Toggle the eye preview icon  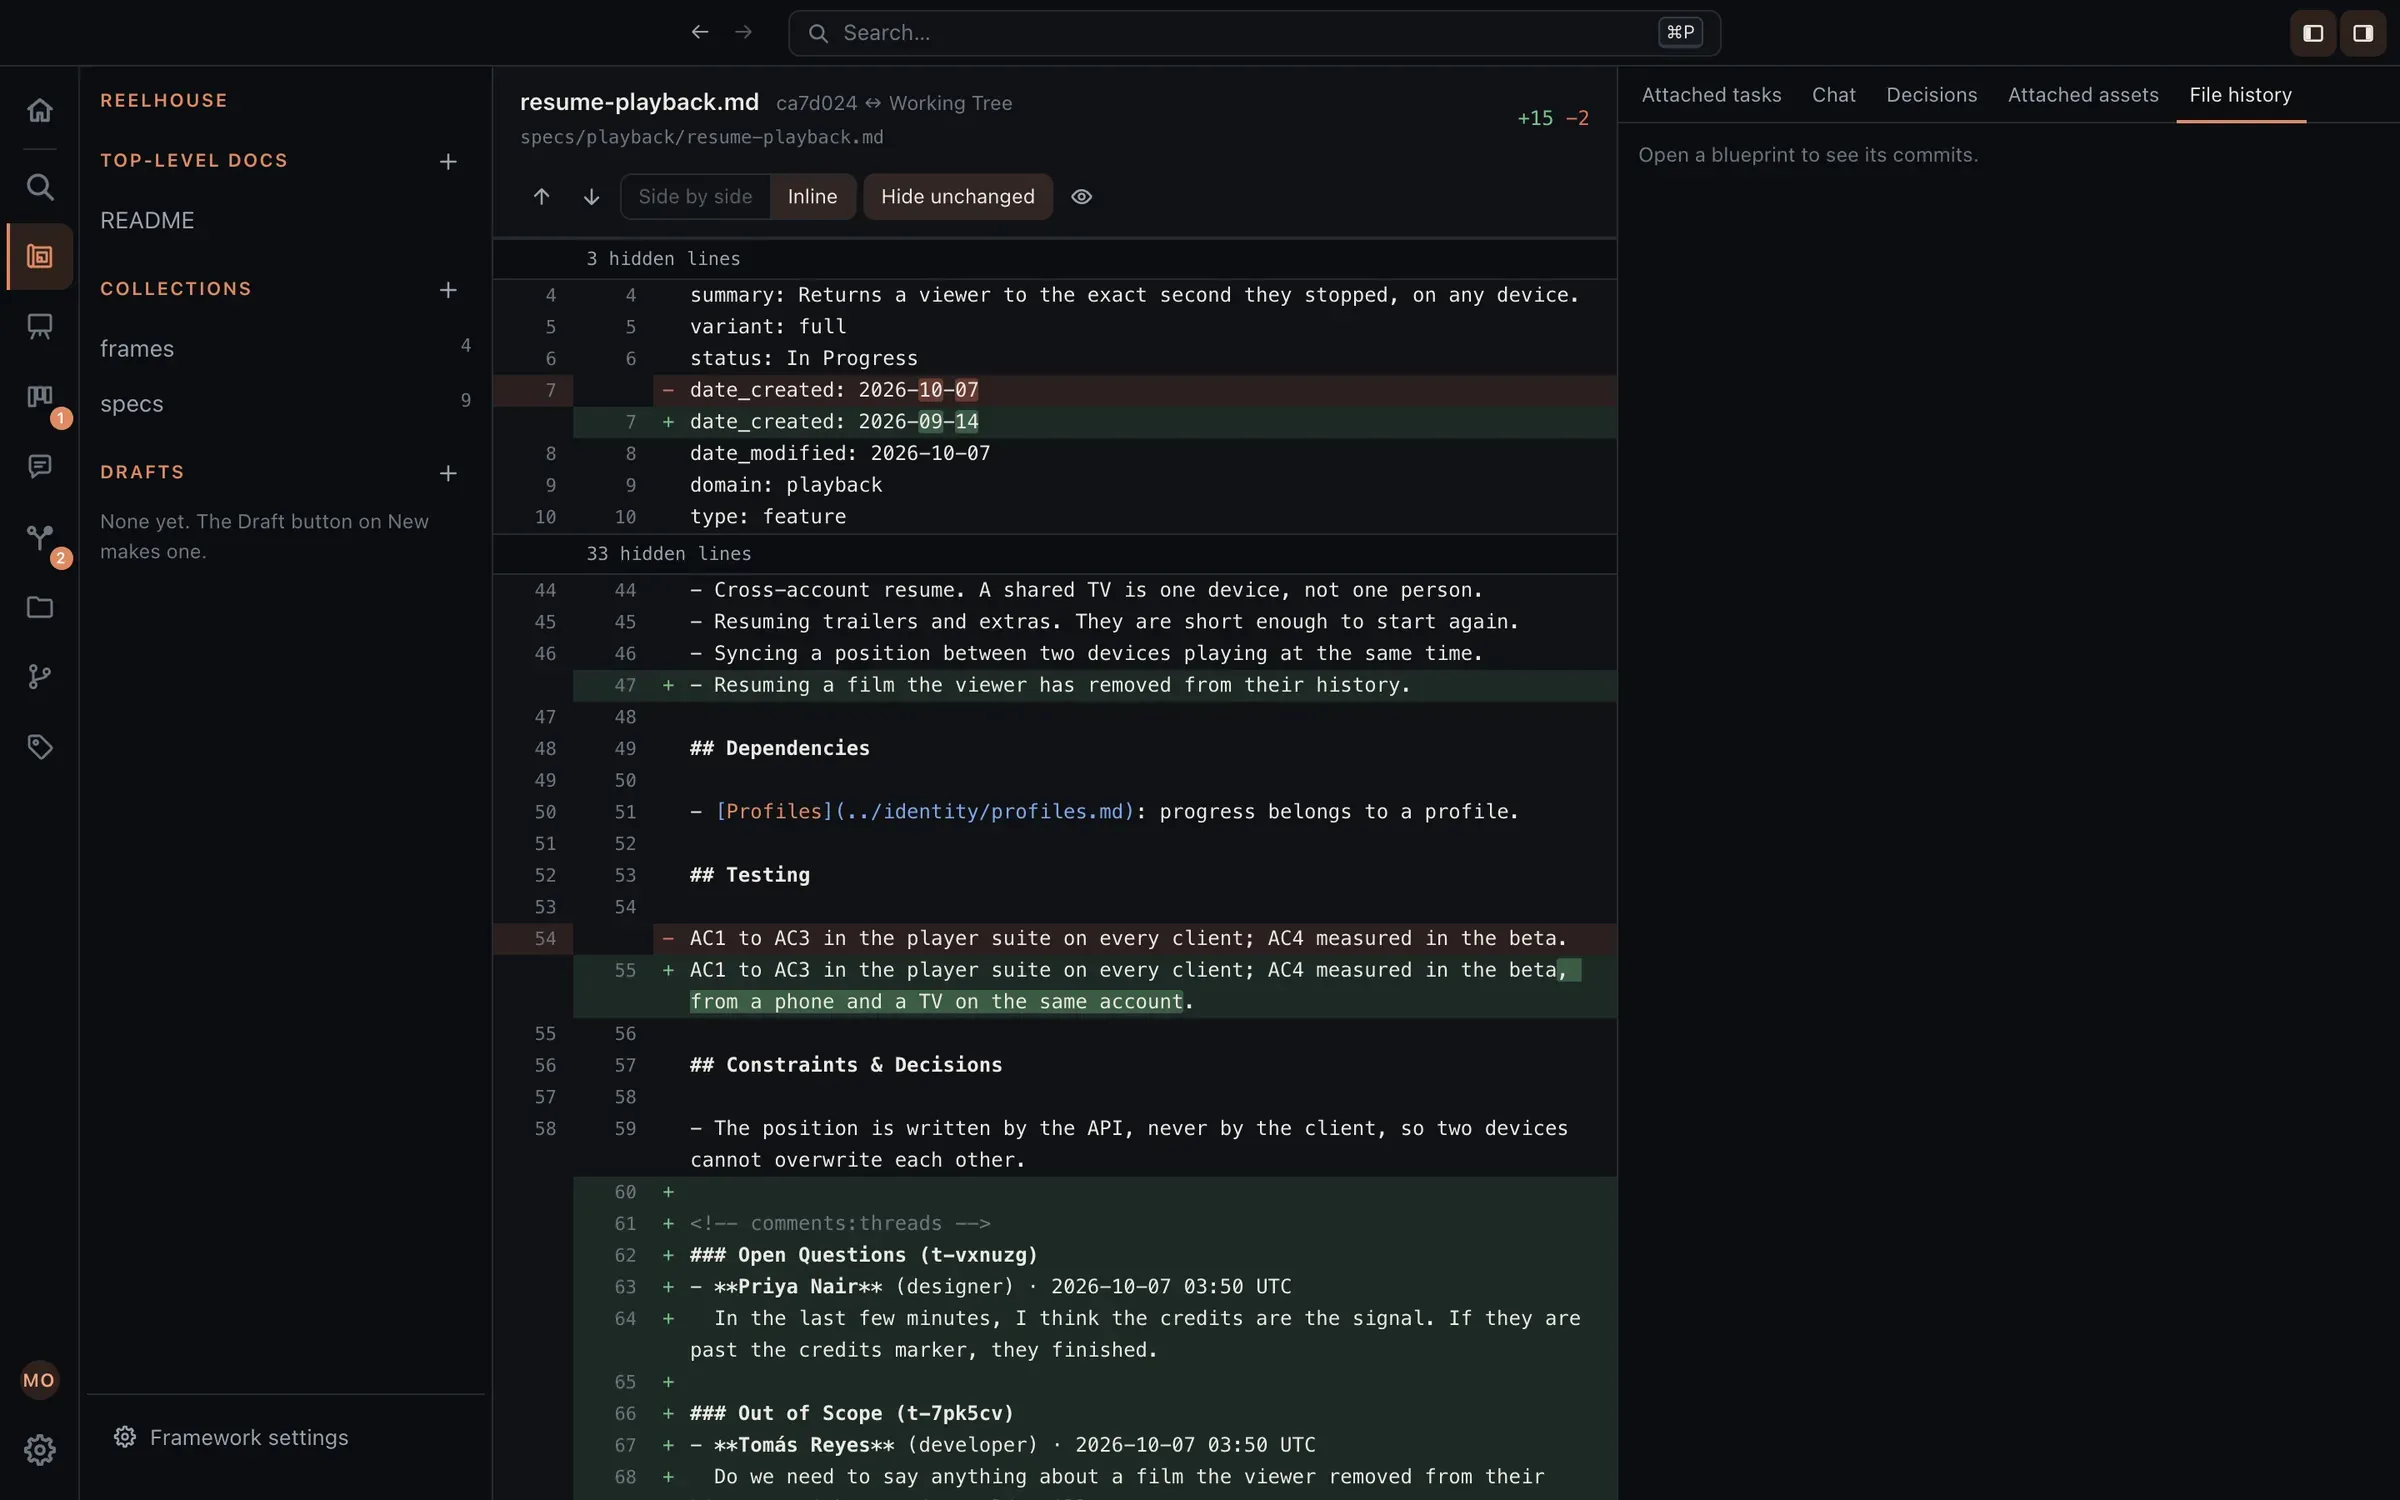click(1081, 197)
